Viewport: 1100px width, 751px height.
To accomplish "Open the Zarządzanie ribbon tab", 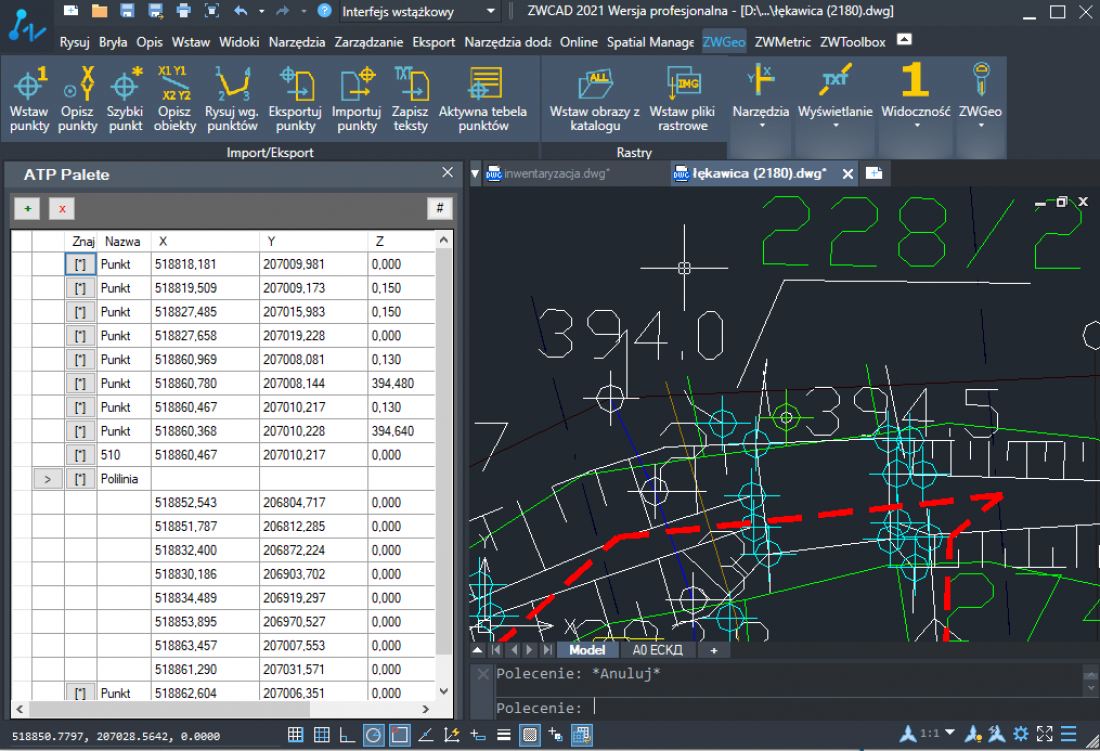I will [x=368, y=42].
